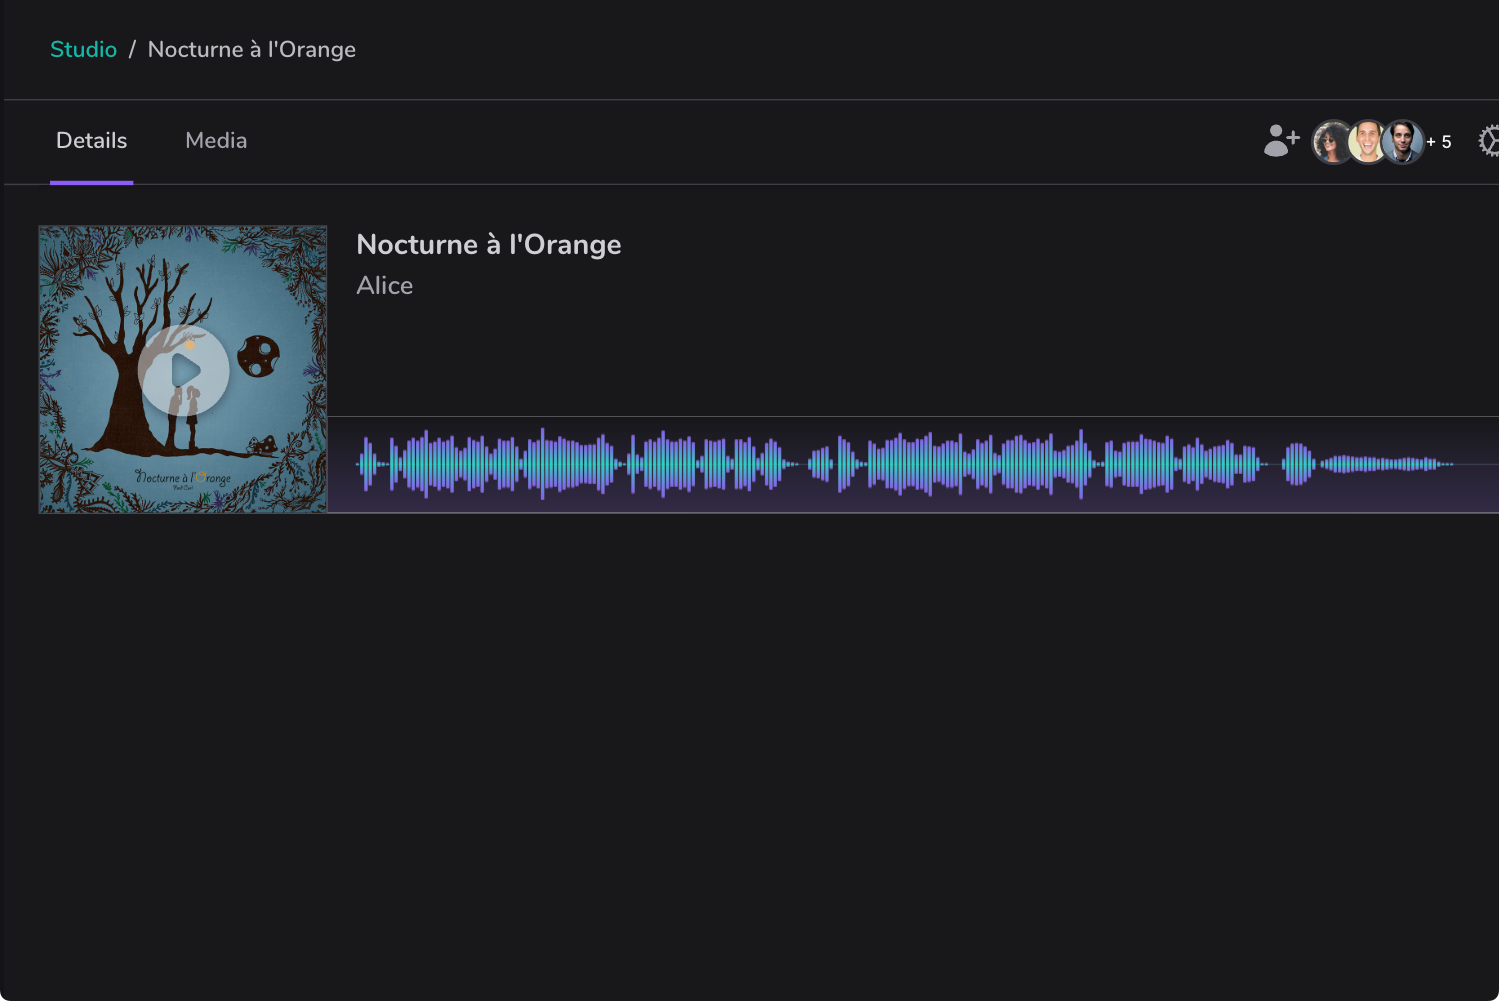Switch to the Media tab
1499x1001 pixels.
[x=215, y=140]
